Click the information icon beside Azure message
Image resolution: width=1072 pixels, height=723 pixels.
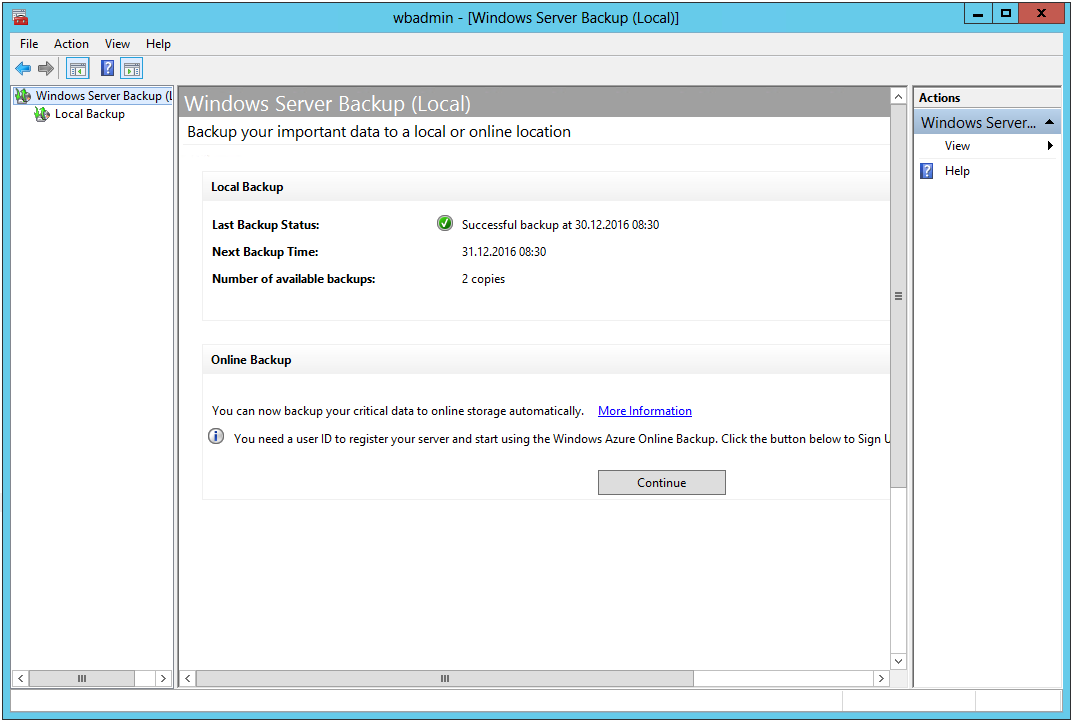coord(216,437)
